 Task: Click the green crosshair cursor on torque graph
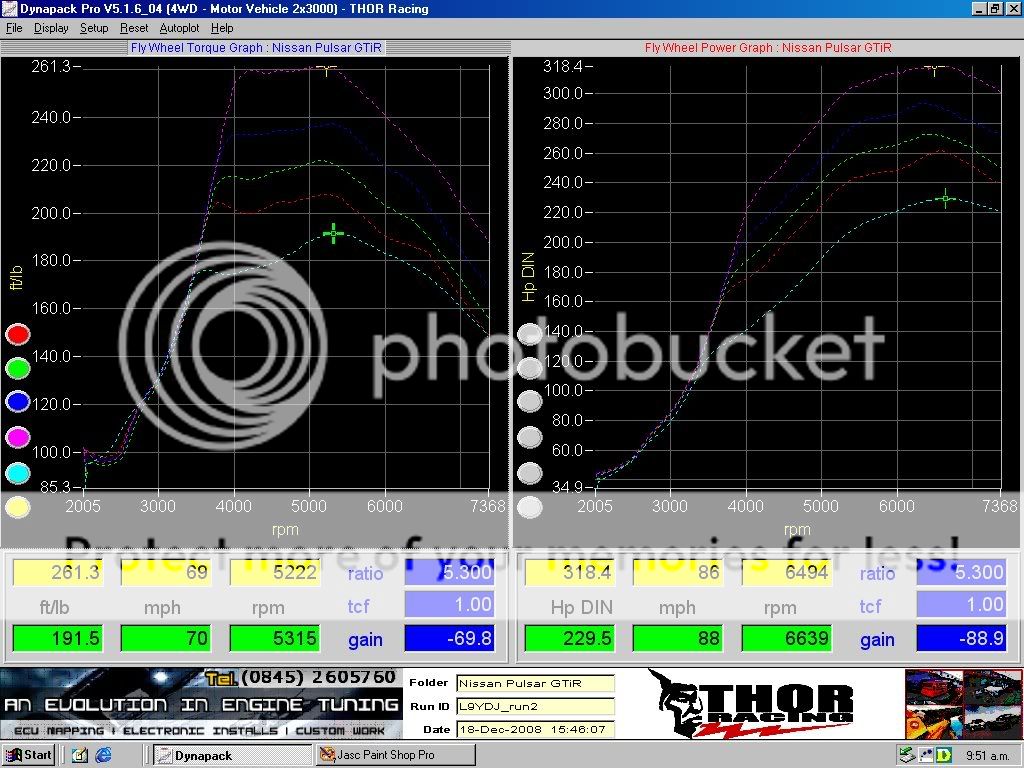(x=333, y=232)
